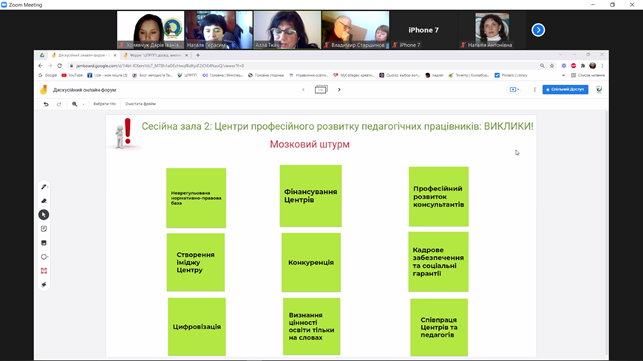Select the 'Конкуренція' sticky note
This screenshot has height=361, width=643.
[311, 262]
